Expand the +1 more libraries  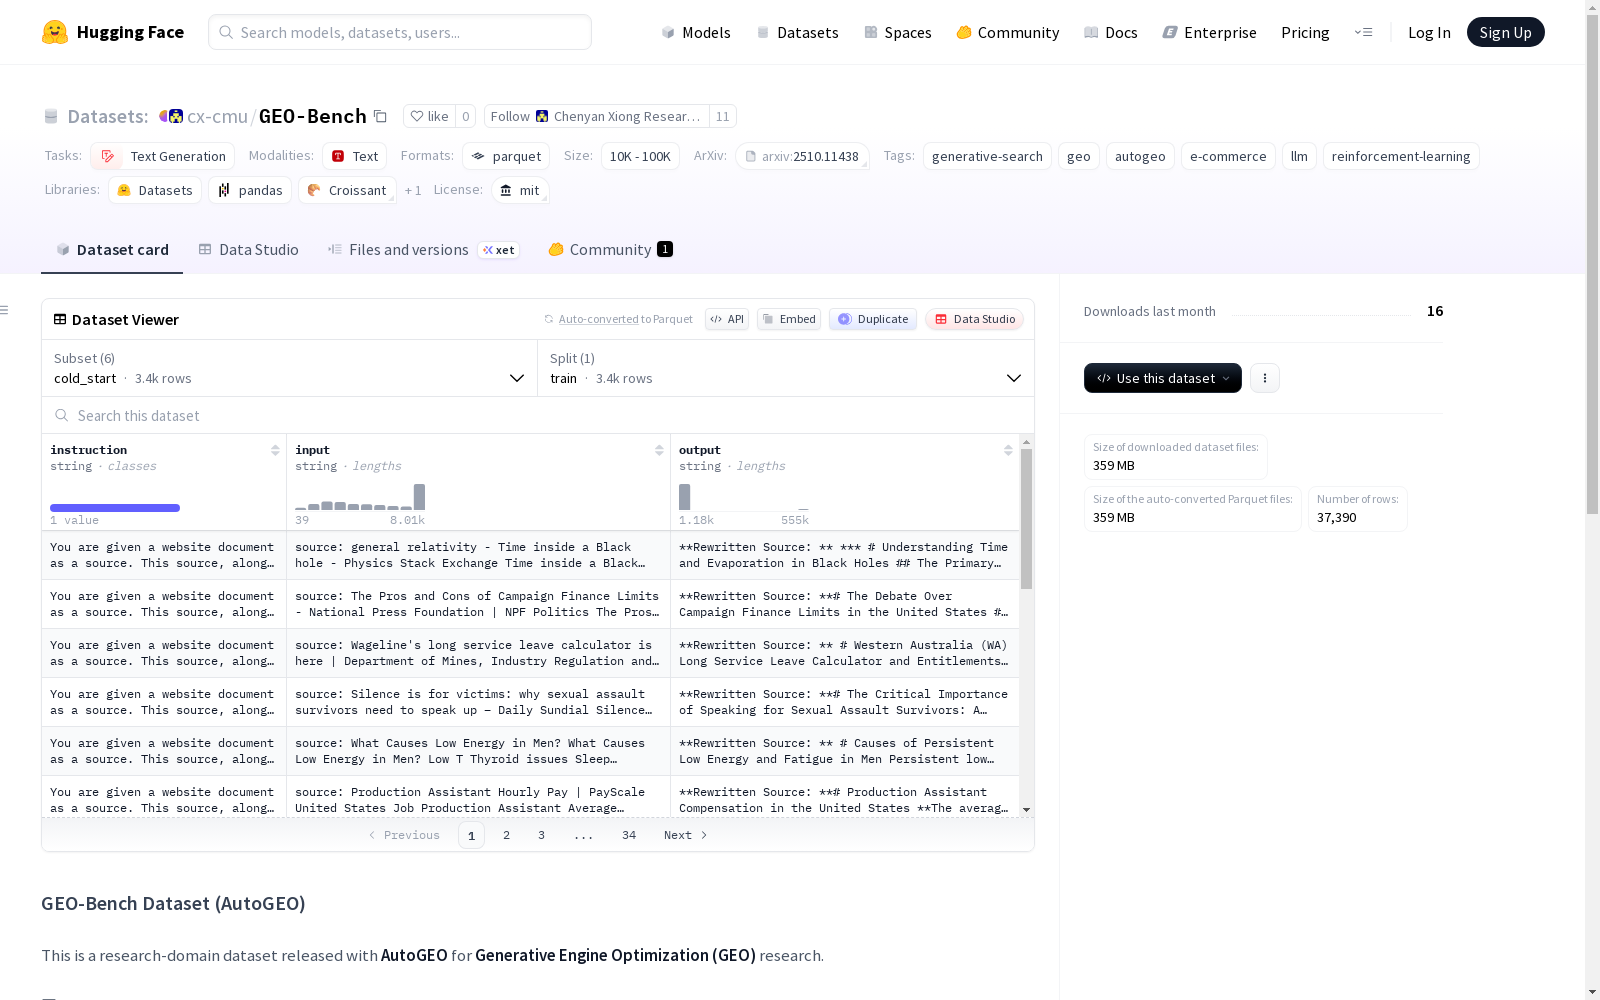(413, 190)
